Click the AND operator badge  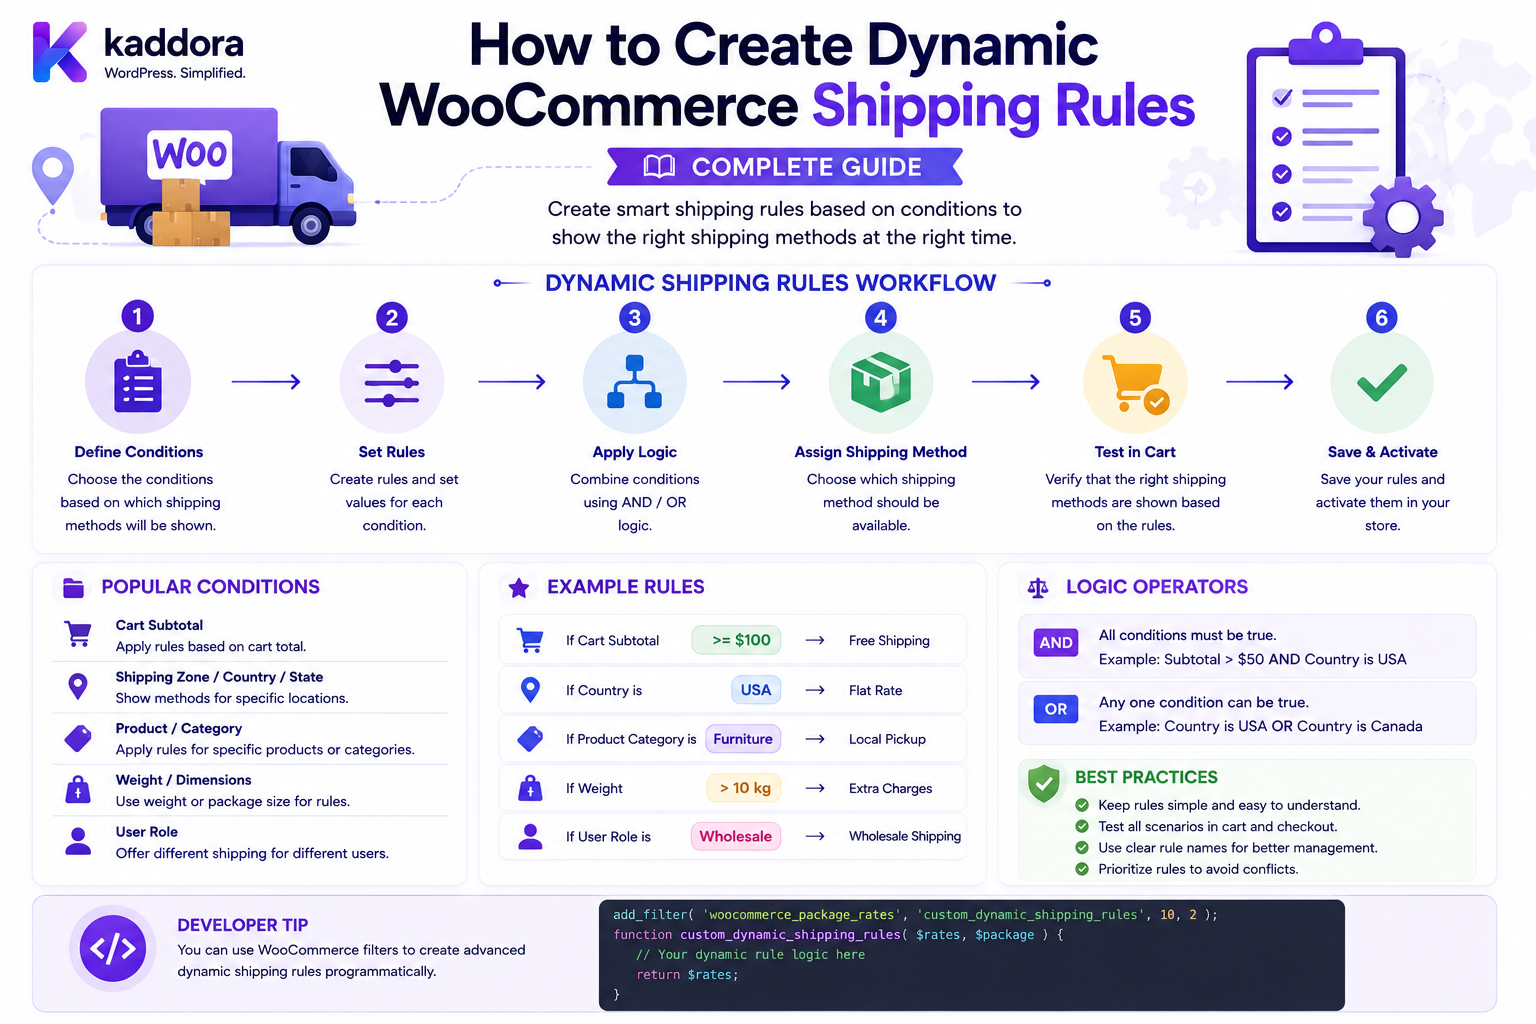click(x=1056, y=643)
